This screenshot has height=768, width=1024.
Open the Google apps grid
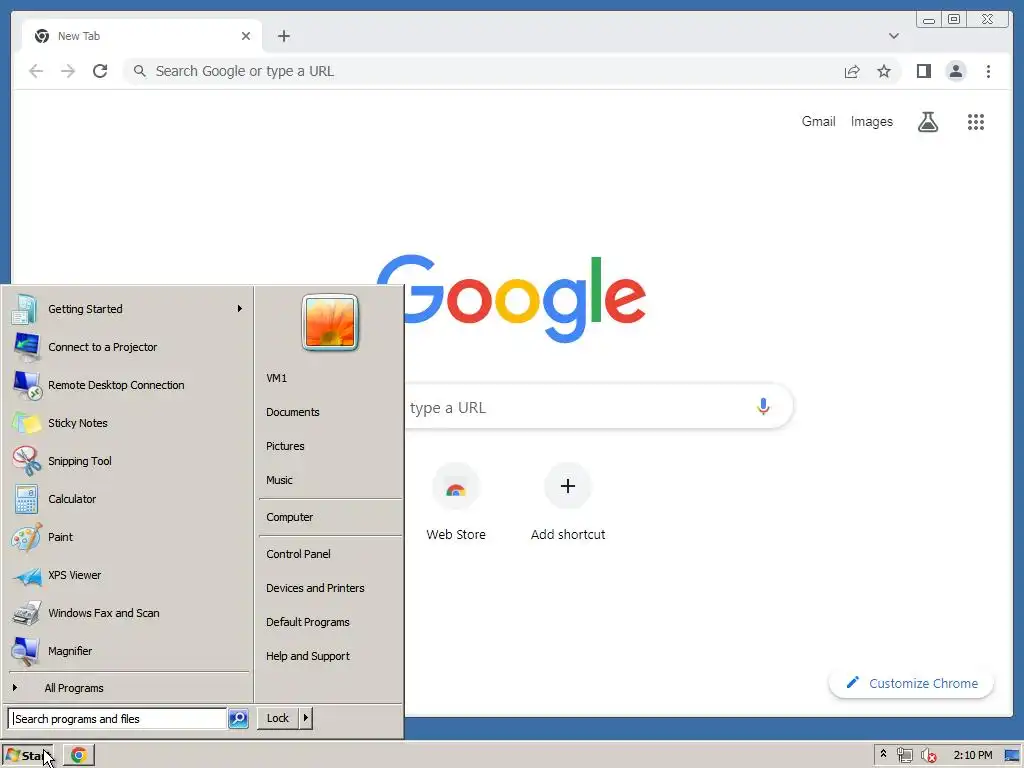point(976,121)
